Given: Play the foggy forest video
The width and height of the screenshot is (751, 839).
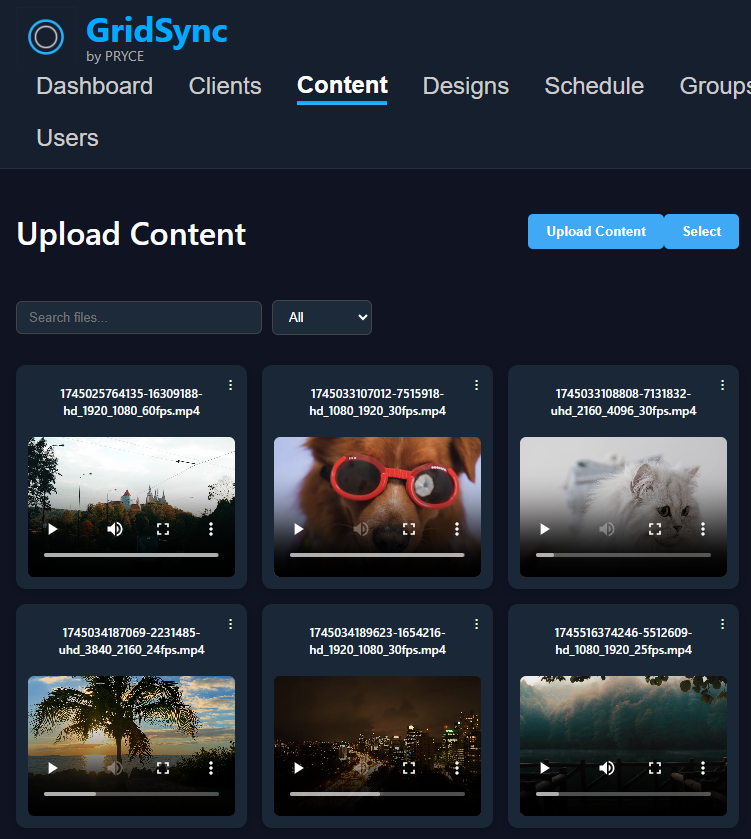Looking at the screenshot, I should pyautogui.click(x=544, y=768).
